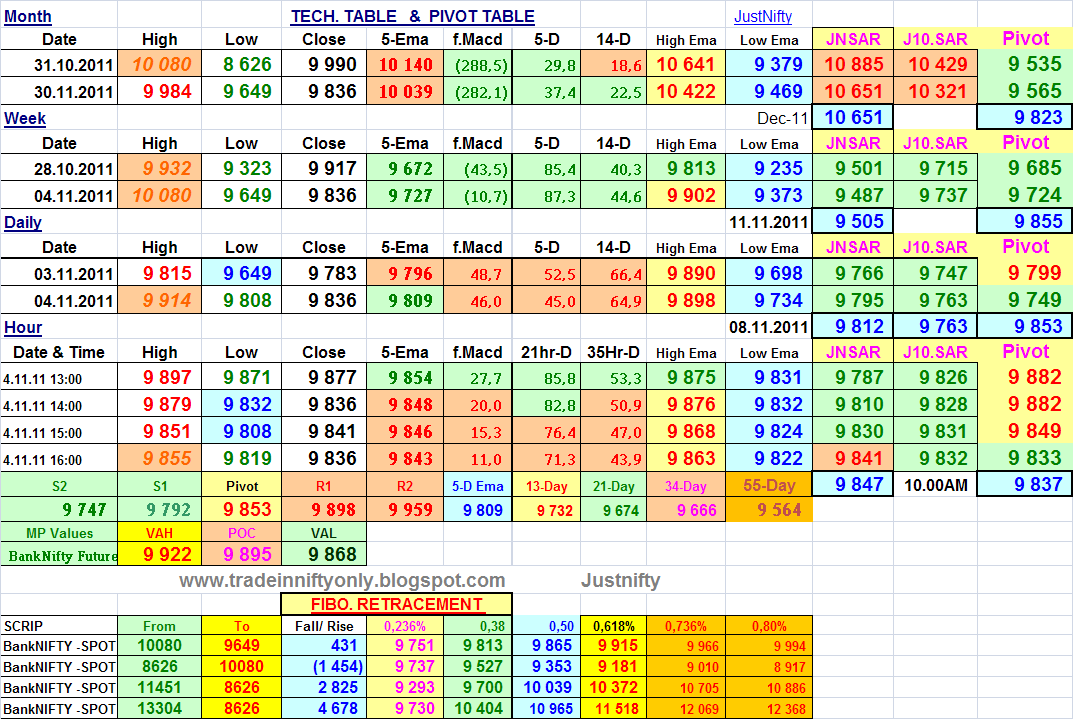Open the Week section link
Image resolution: width=1073 pixels, height=719 pixels.
[x=25, y=118]
